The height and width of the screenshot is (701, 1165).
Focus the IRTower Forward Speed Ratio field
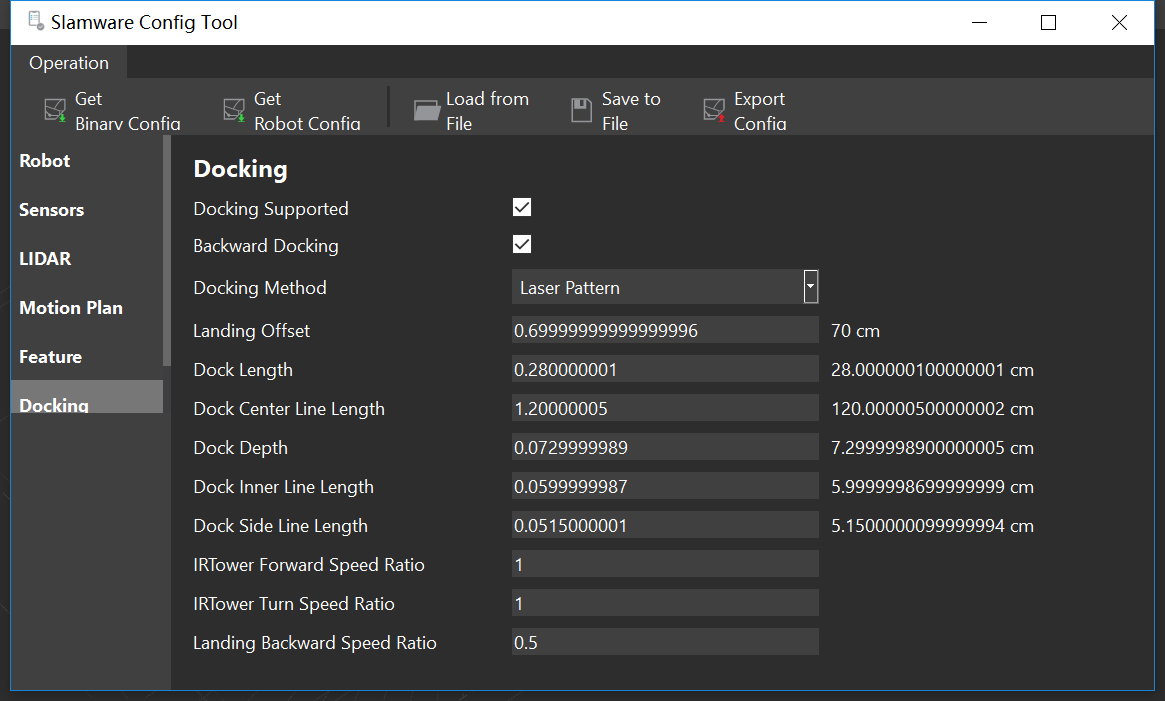click(665, 564)
